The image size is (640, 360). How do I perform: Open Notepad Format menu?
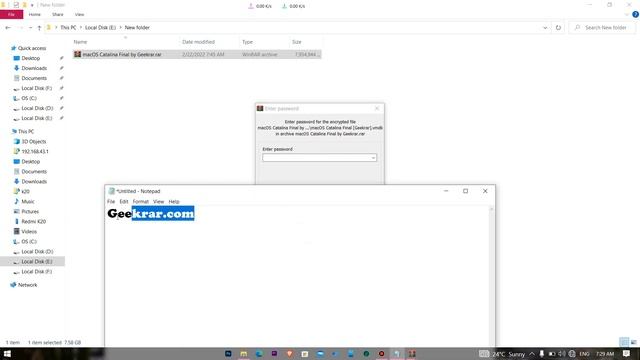coord(140,202)
